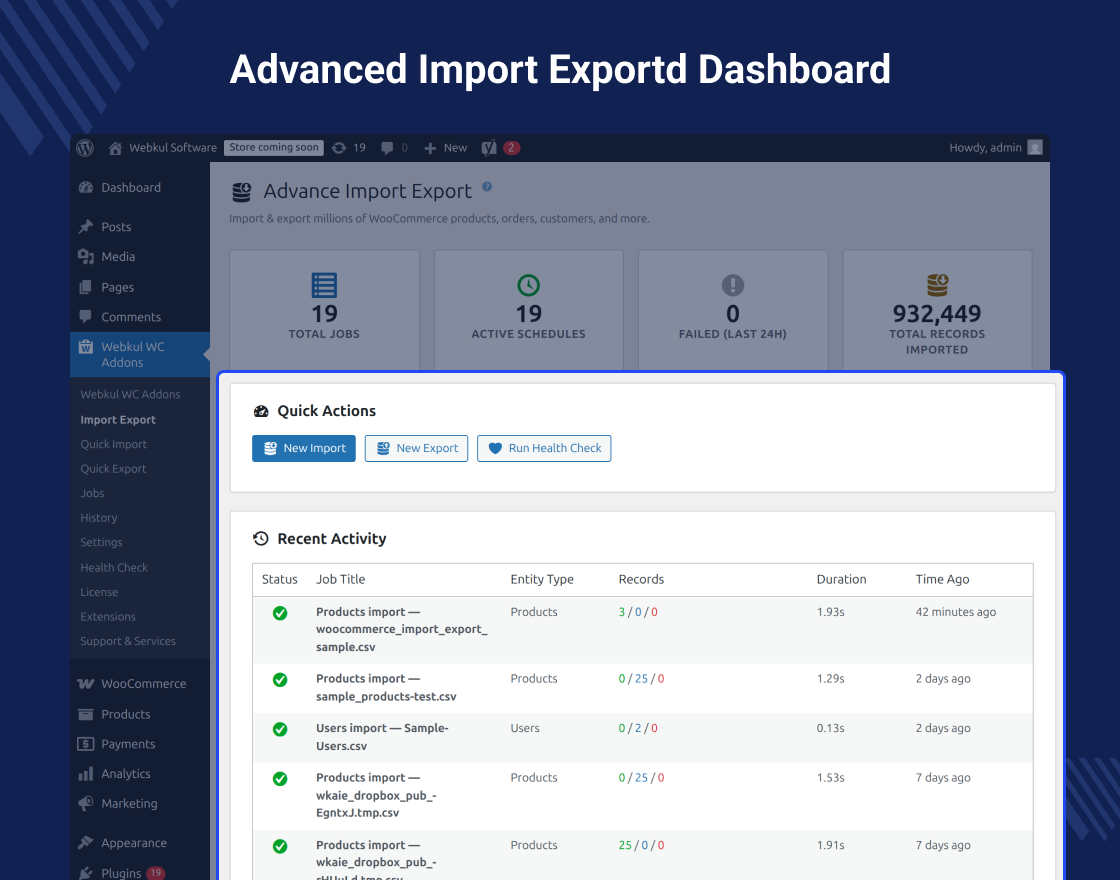Click the New Export button

pyautogui.click(x=416, y=449)
